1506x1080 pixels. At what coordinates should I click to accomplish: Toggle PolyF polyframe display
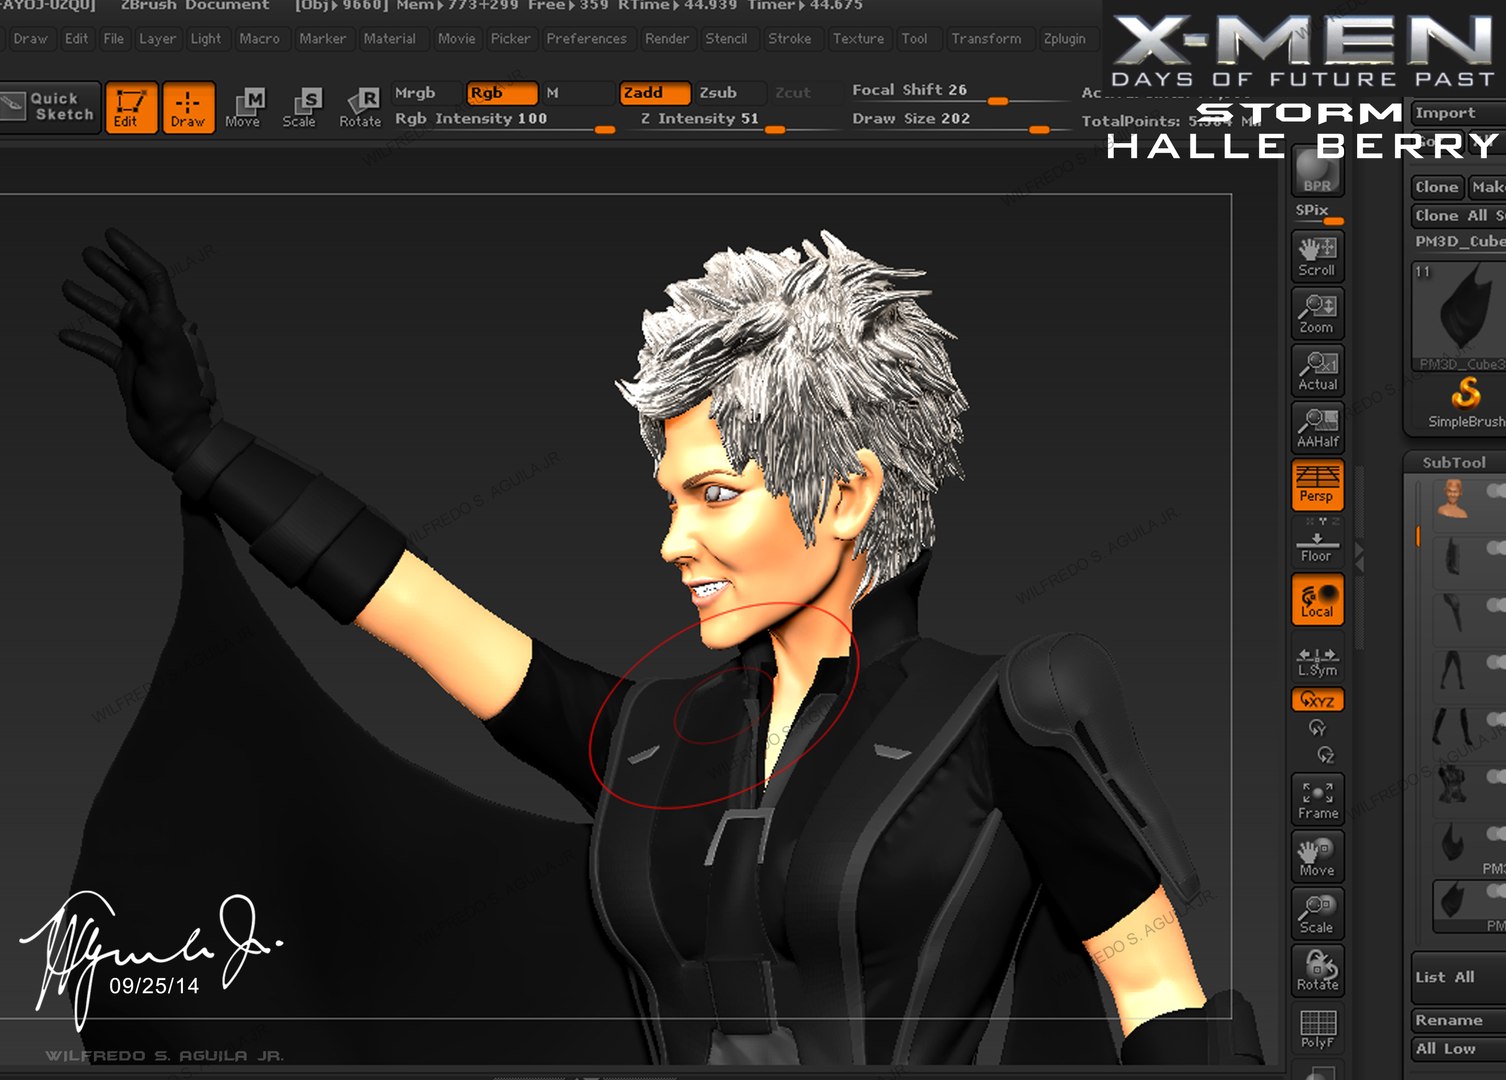tap(1317, 1028)
